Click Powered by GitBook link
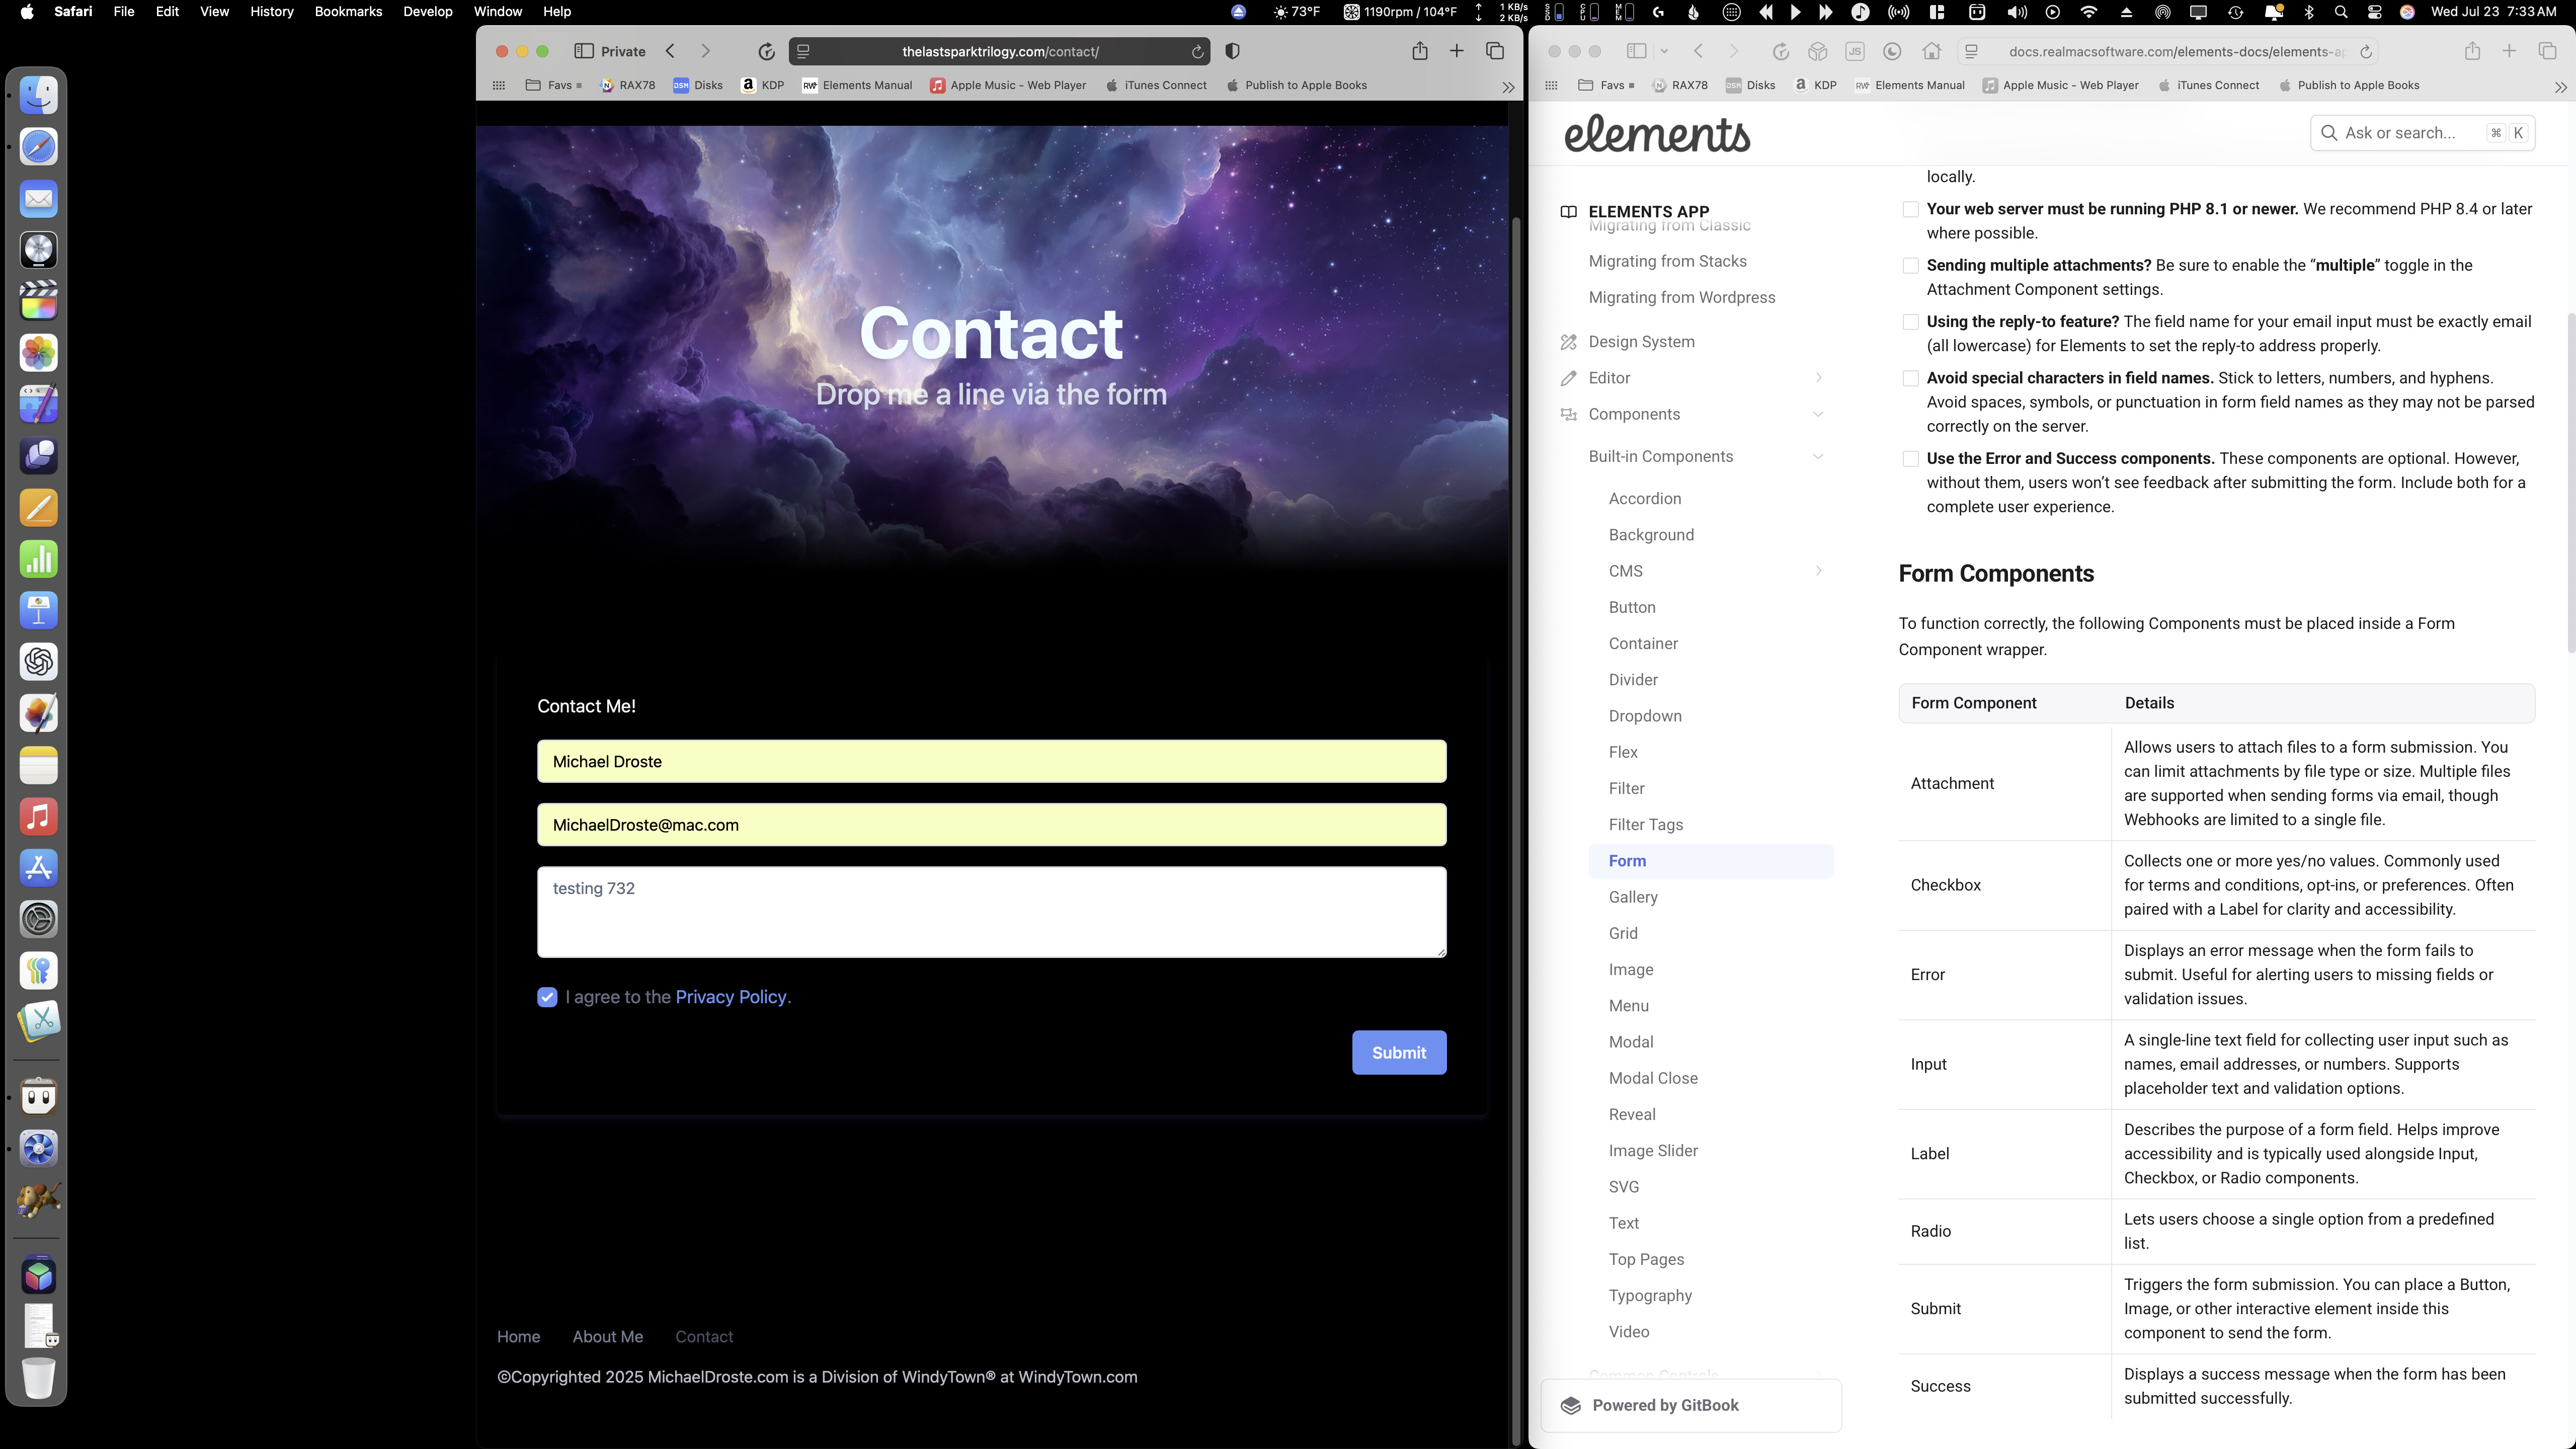Viewport: 2576px width, 1449px height. (x=1691, y=1406)
